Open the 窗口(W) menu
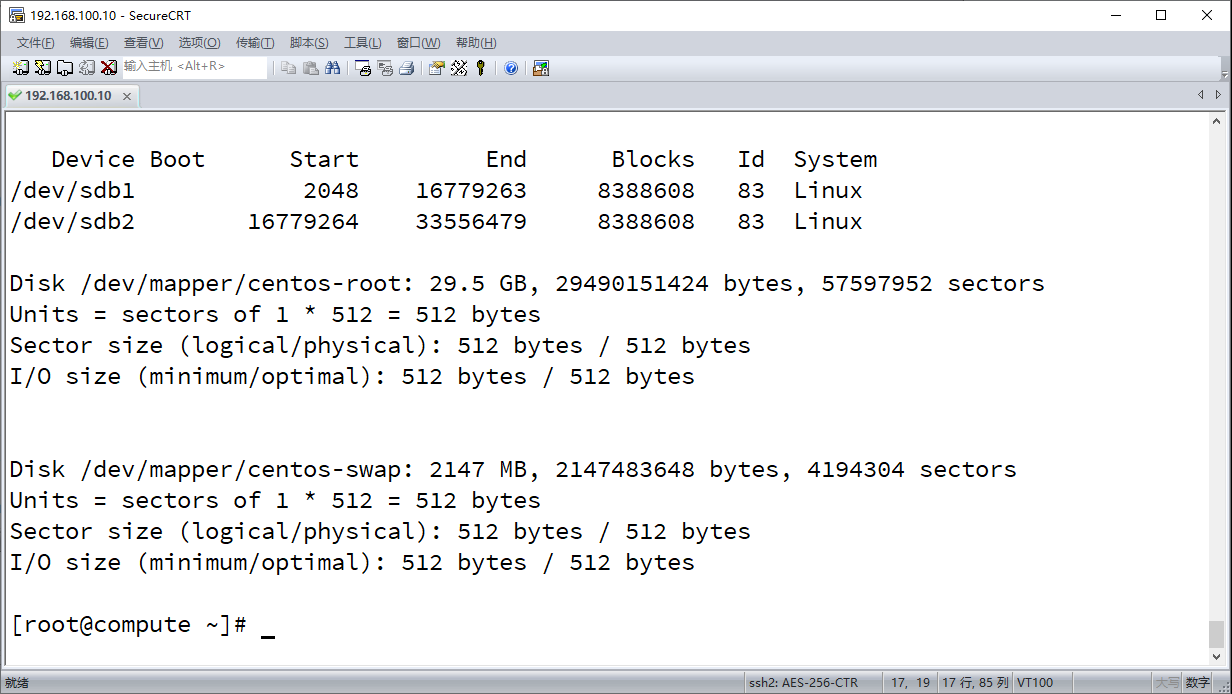Image resolution: width=1232 pixels, height=694 pixels. (418, 43)
